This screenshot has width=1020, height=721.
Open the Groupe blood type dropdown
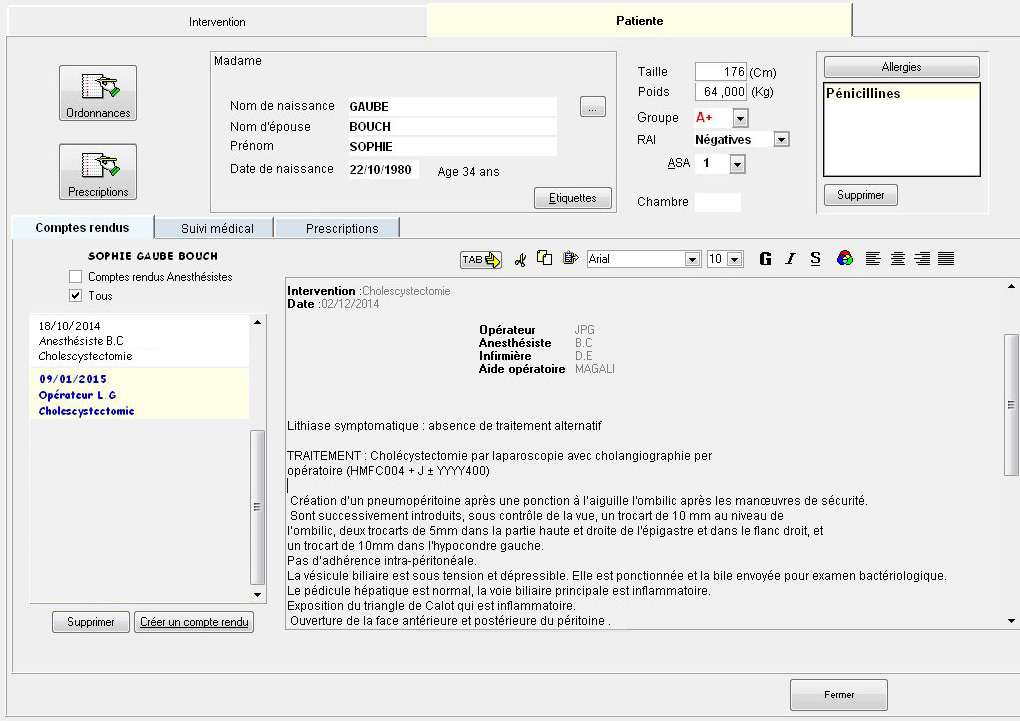click(740, 118)
